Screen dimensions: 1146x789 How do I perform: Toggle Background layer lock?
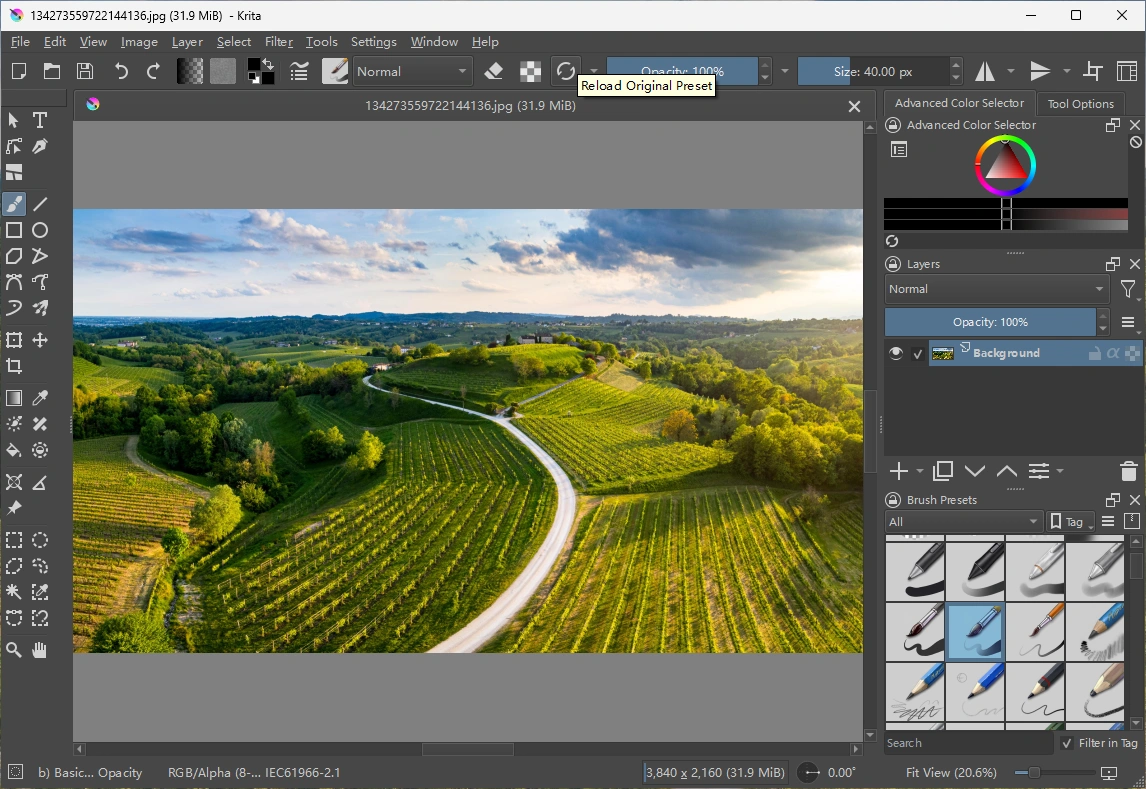(x=1095, y=354)
